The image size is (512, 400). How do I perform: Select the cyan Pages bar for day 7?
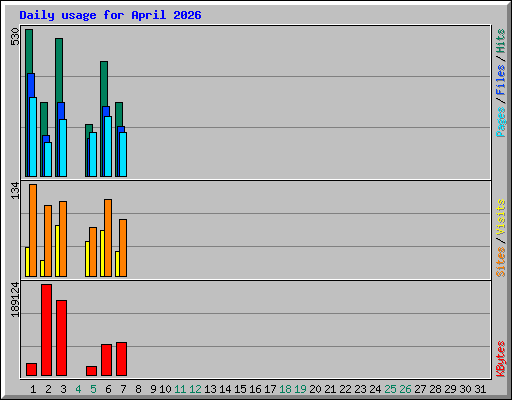(123, 154)
